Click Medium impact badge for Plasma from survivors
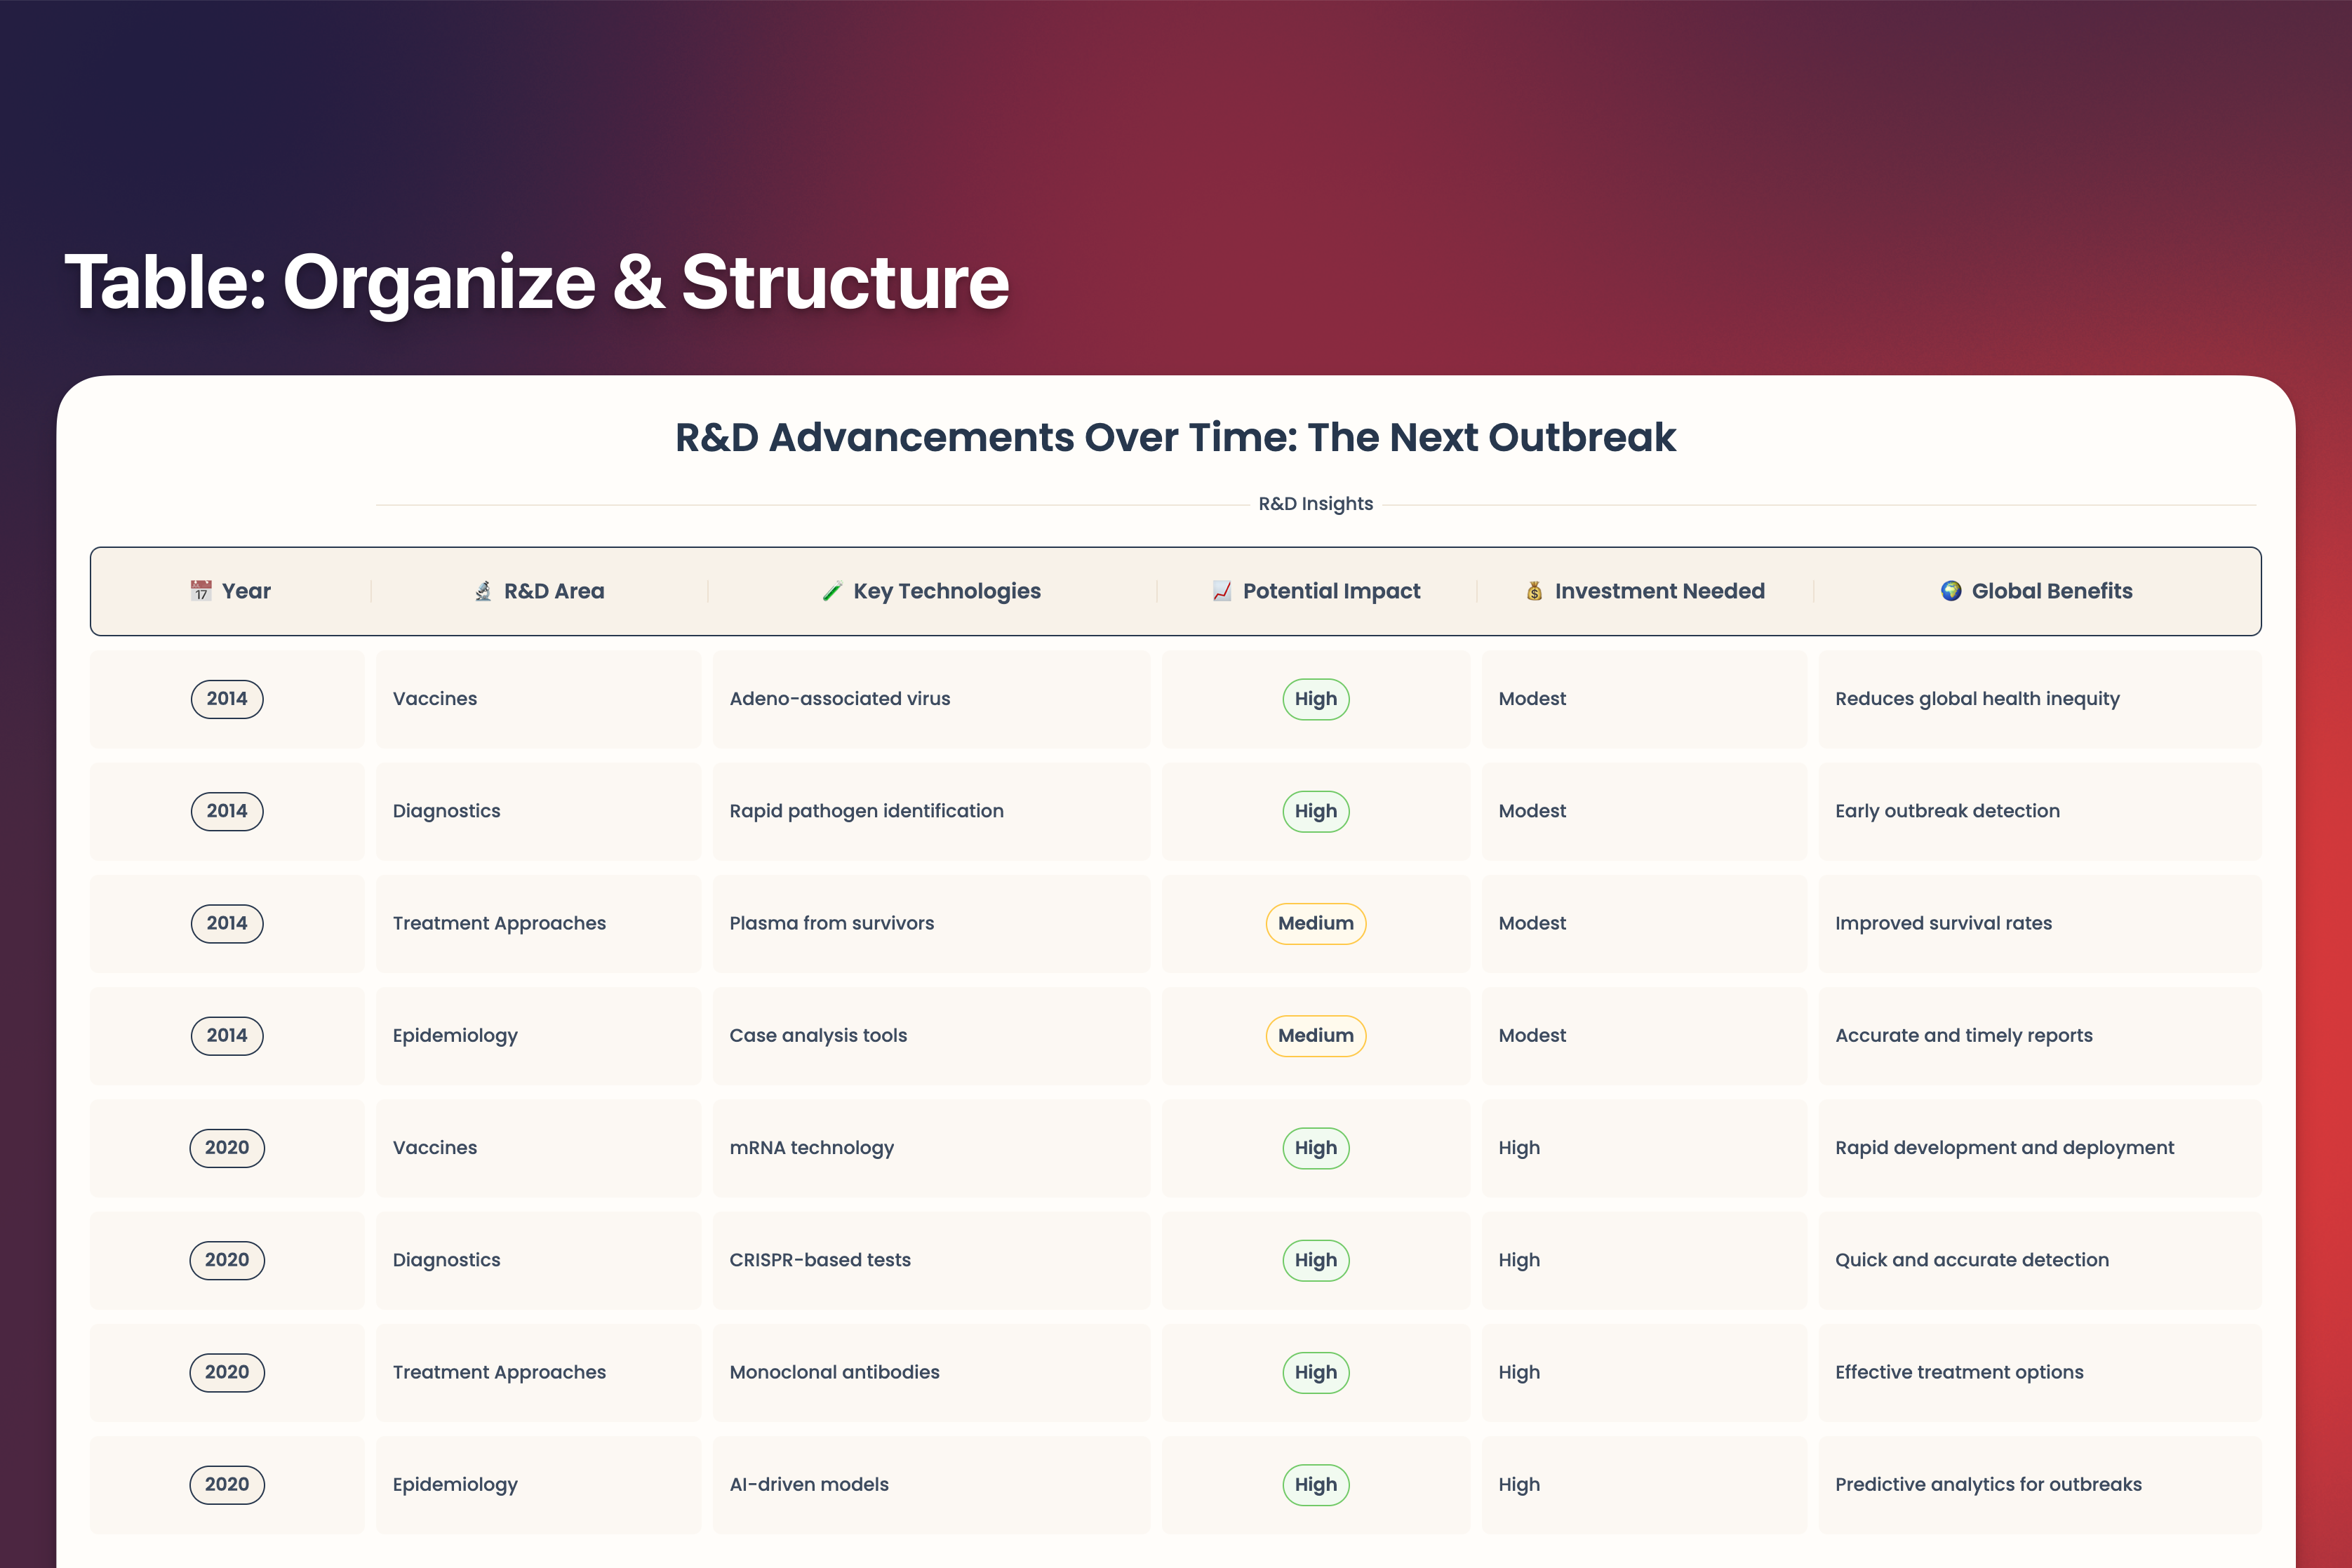The width and height of the screenshot is (2352, 1568). [1315, 923]
